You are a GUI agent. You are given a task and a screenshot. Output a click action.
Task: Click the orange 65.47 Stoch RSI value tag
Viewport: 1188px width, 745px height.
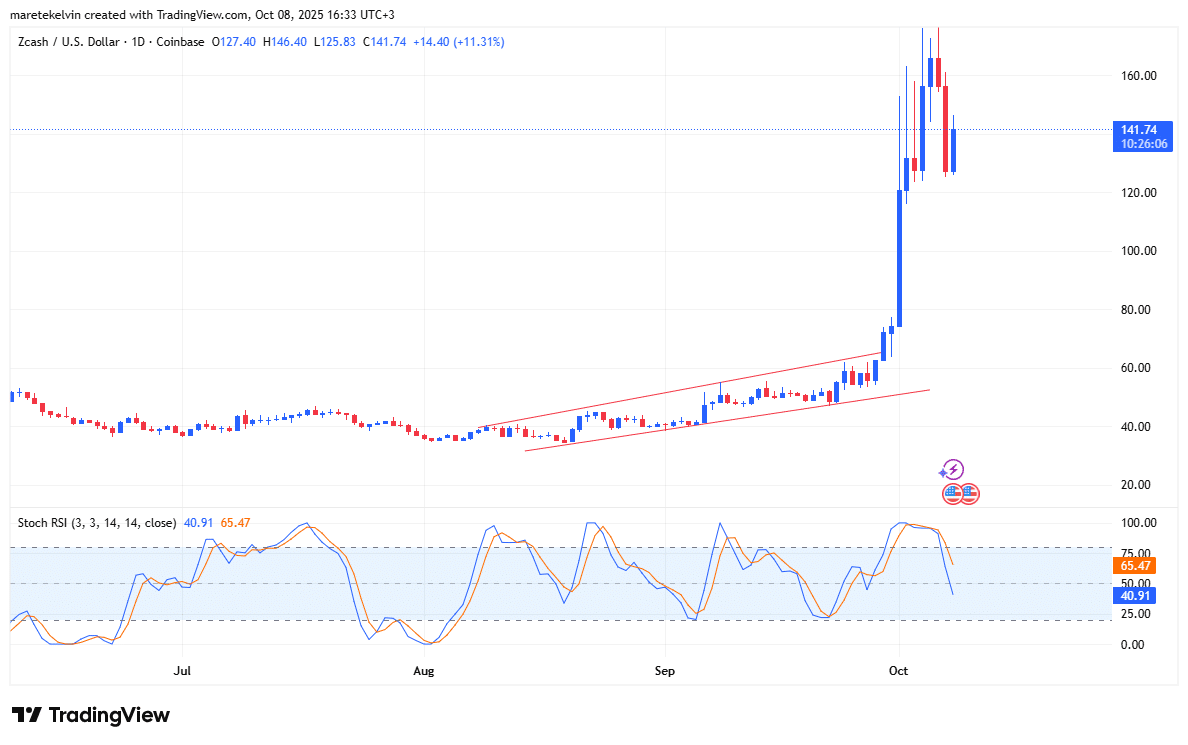(x=1135, y=565)
